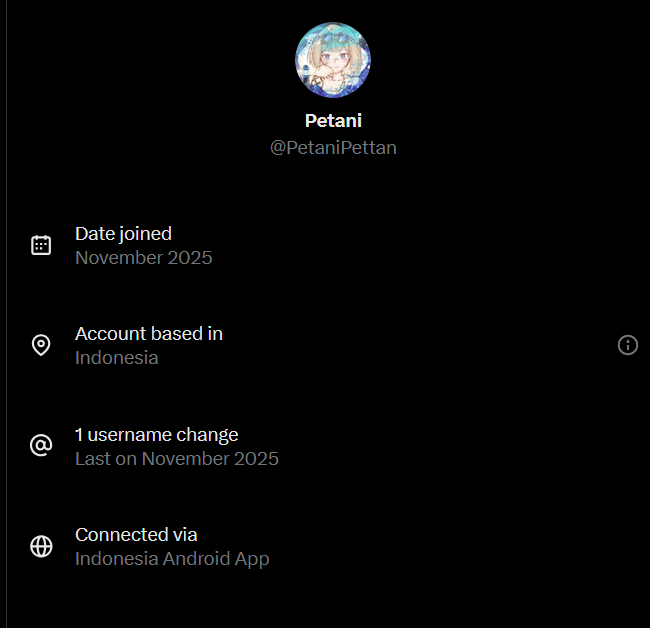This screenshot has height=628, width=650.
Task: Click the calendar icon next to Date joined
Action: 41,245
